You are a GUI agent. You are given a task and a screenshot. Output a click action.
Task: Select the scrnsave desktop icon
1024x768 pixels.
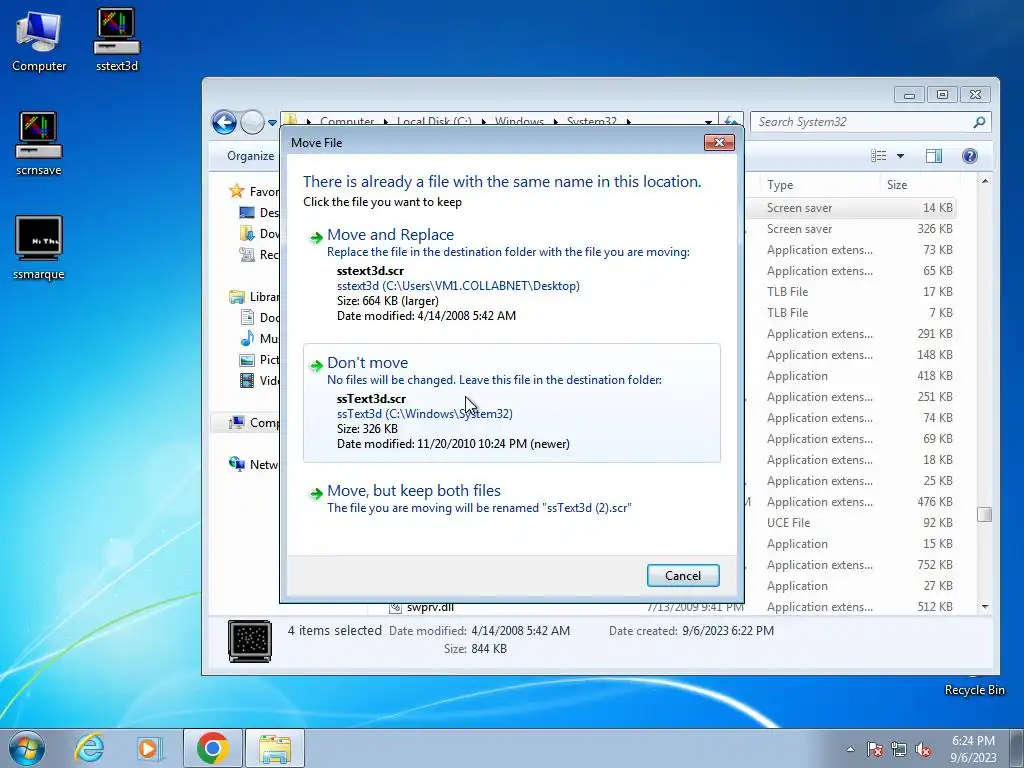tap(39, 144)
